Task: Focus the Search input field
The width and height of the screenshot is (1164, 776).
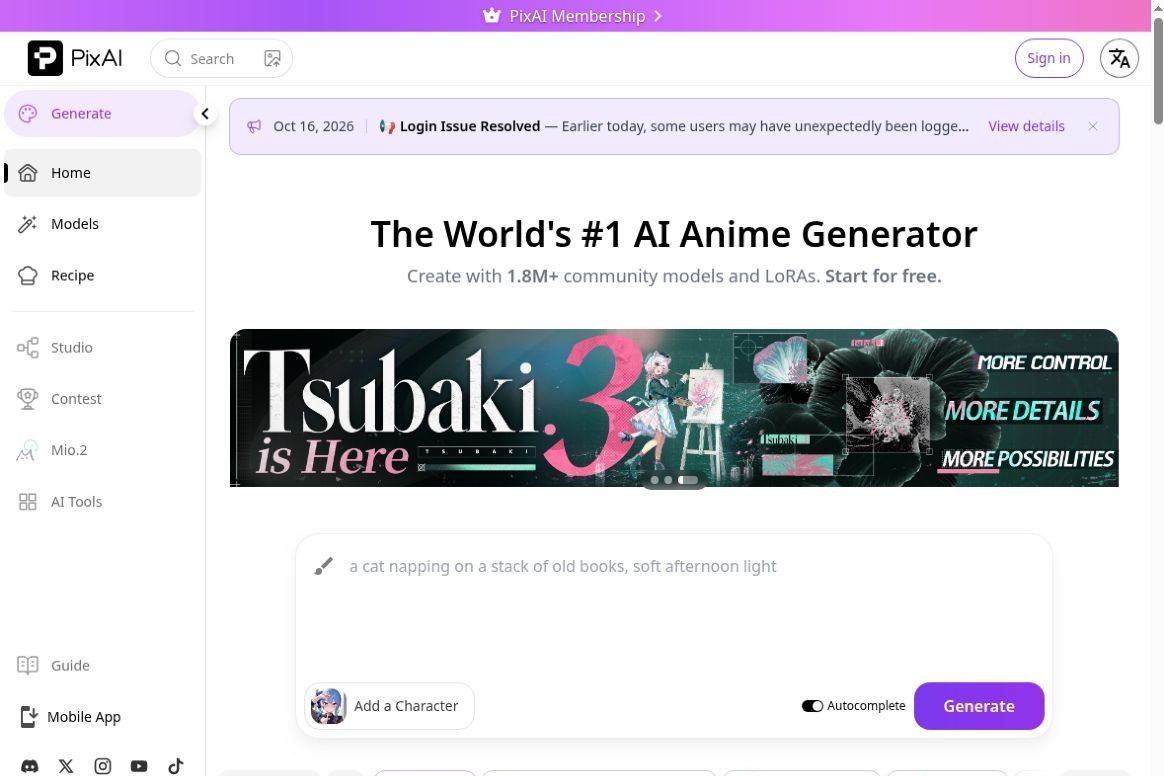Action: pos(221,59)
